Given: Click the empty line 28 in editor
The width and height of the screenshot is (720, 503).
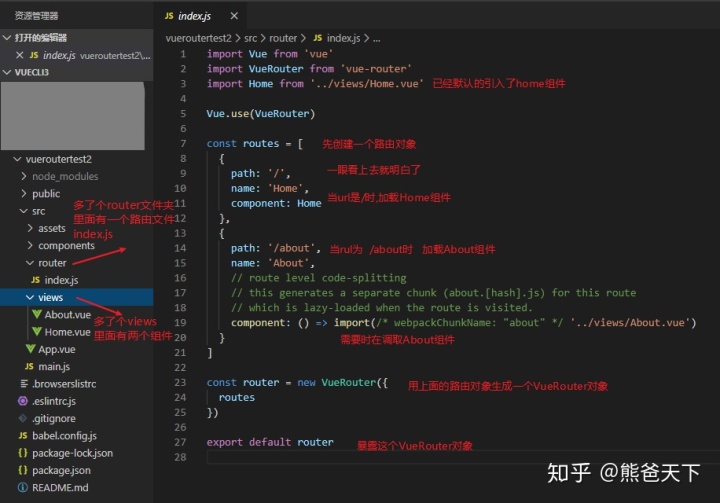Looking at the screenshot, I should [463, 457].
